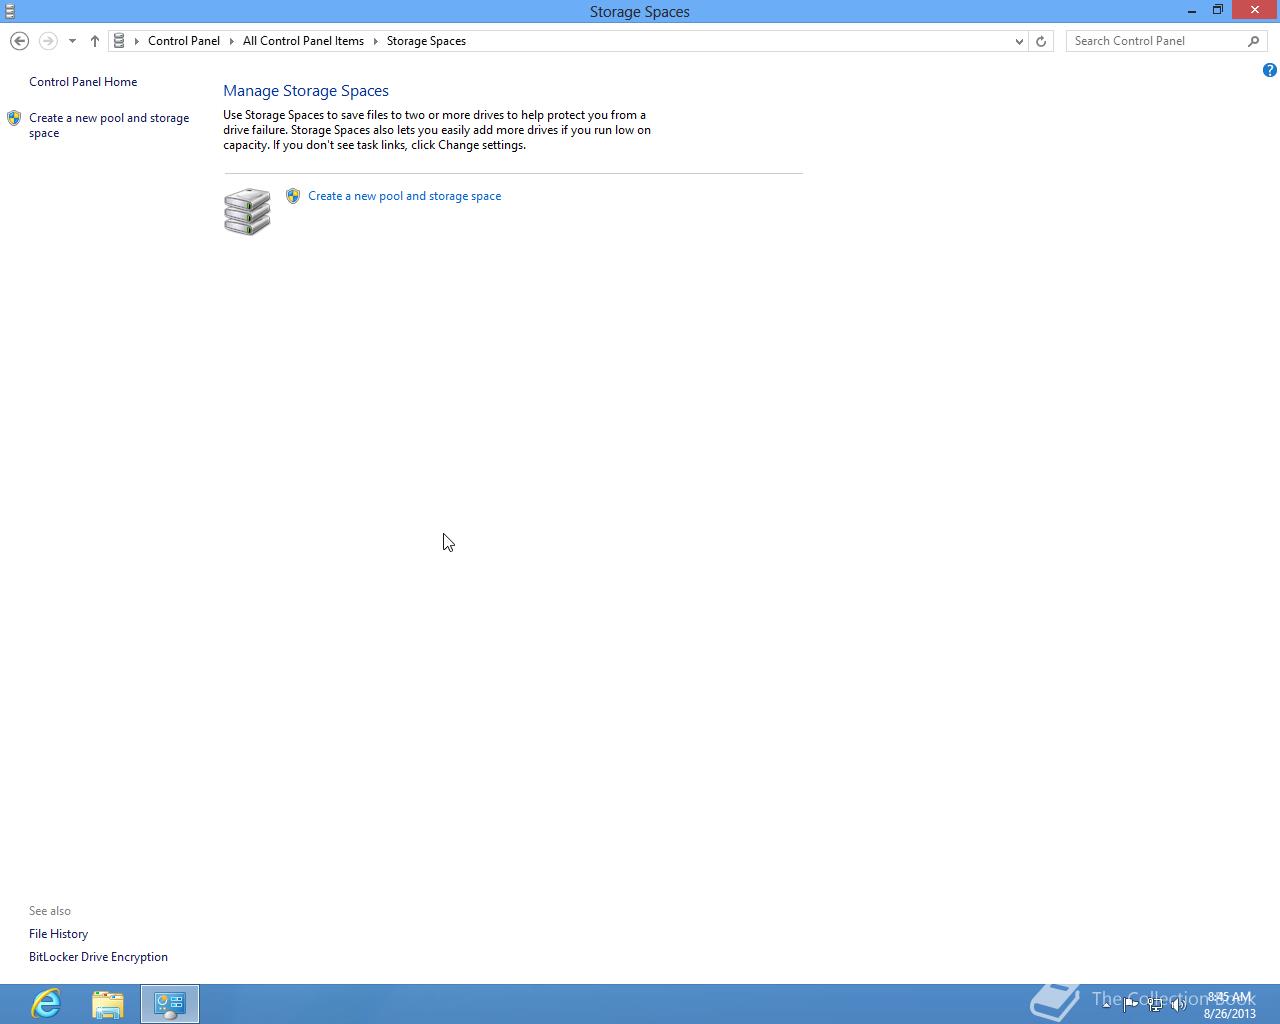
Task: Refresh the Storage Spaces page
Action: 1041,41
